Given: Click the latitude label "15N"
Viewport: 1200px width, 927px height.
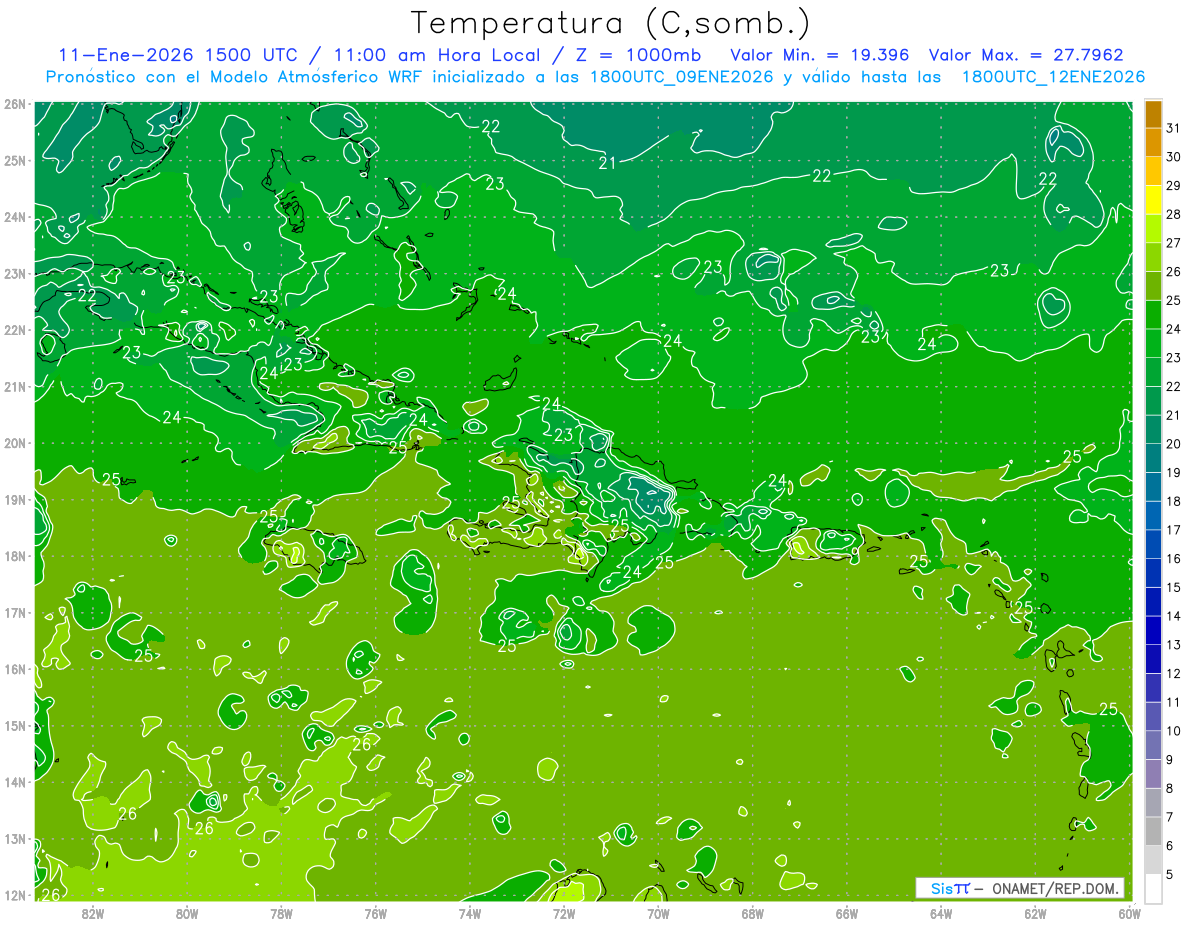Looking at the screenshot, I should (x=14, y=725).
